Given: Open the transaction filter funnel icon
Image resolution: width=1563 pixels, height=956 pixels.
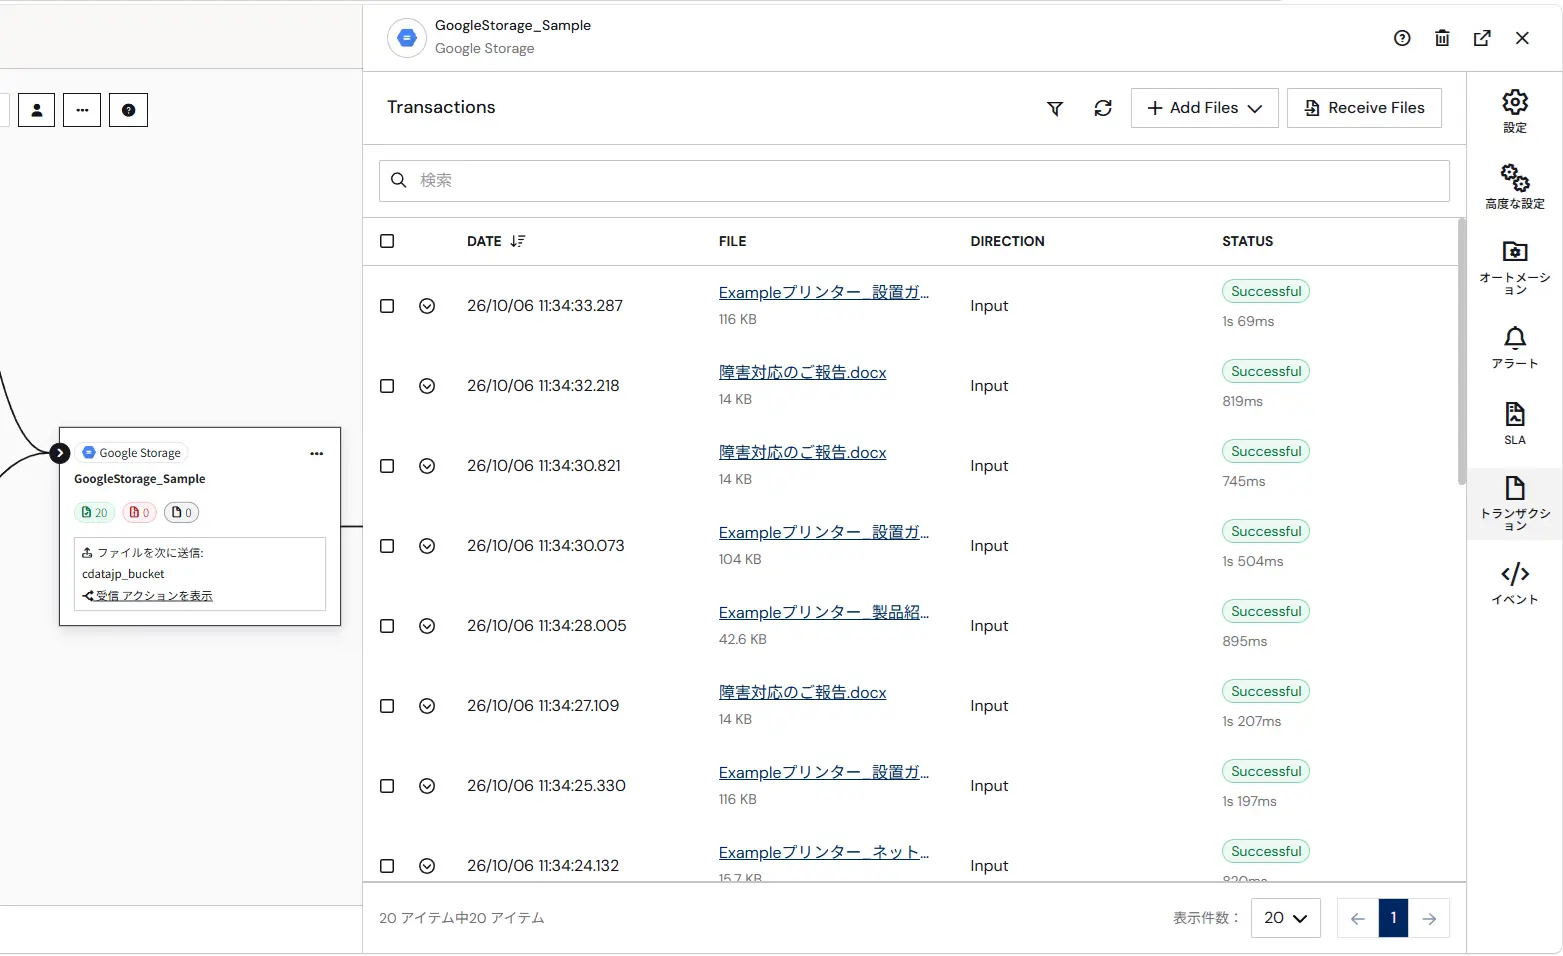Looking at the screenshot, I should click(x=1055, y=108).
